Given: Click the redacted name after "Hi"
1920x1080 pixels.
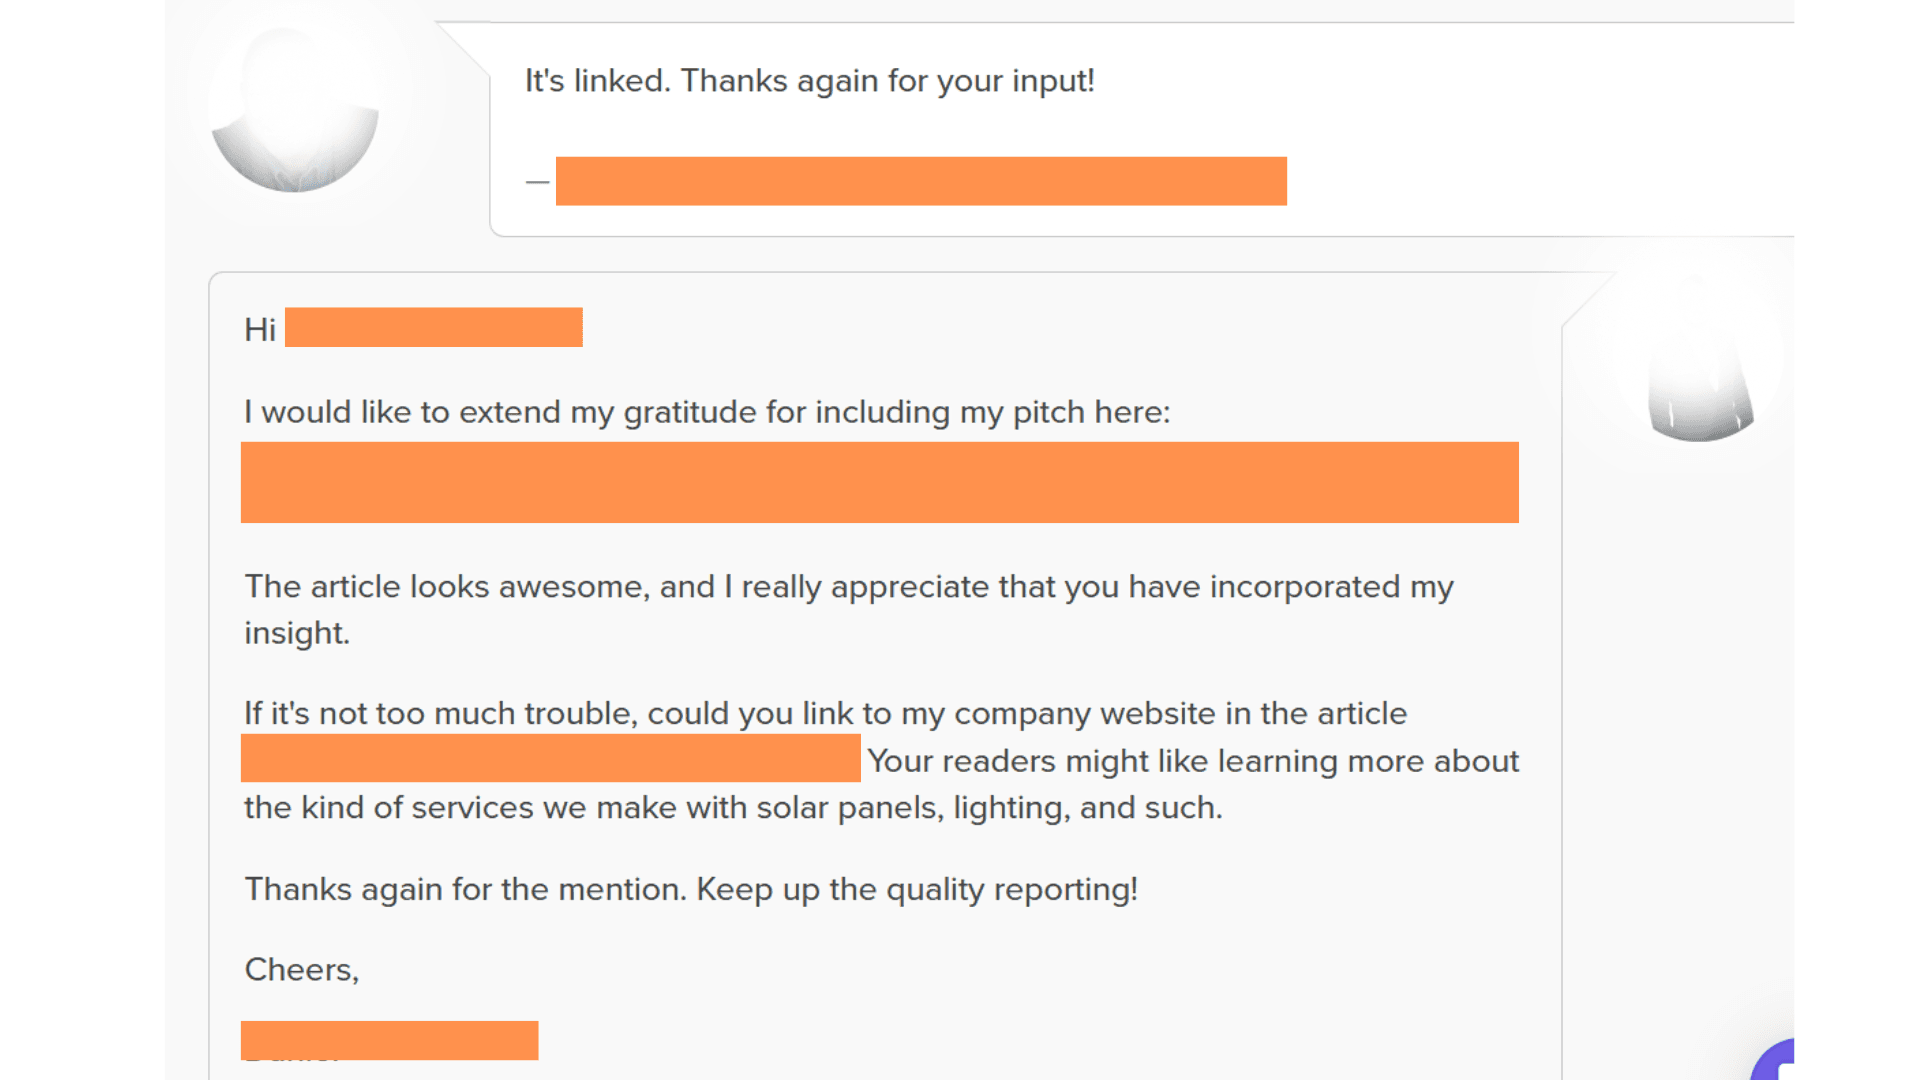Looking at the screenshot, I should (x=433, y=328).
